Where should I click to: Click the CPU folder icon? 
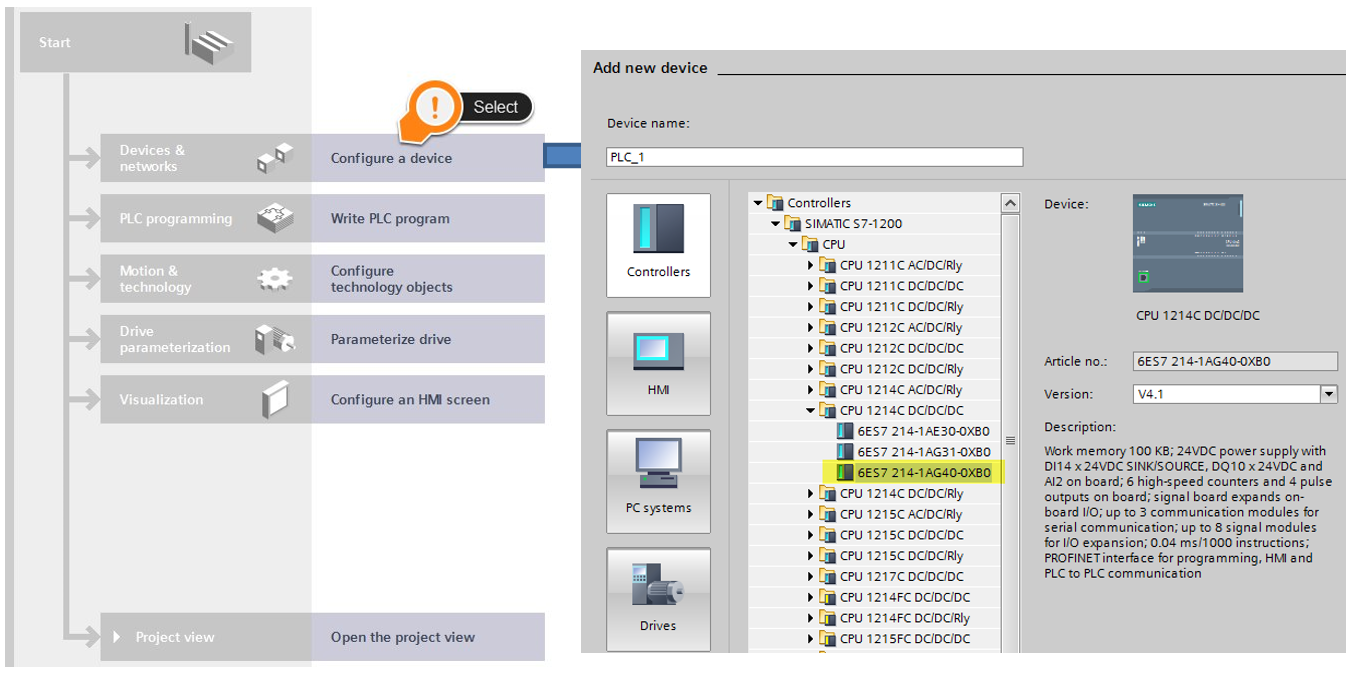click(x=810, y=244)
